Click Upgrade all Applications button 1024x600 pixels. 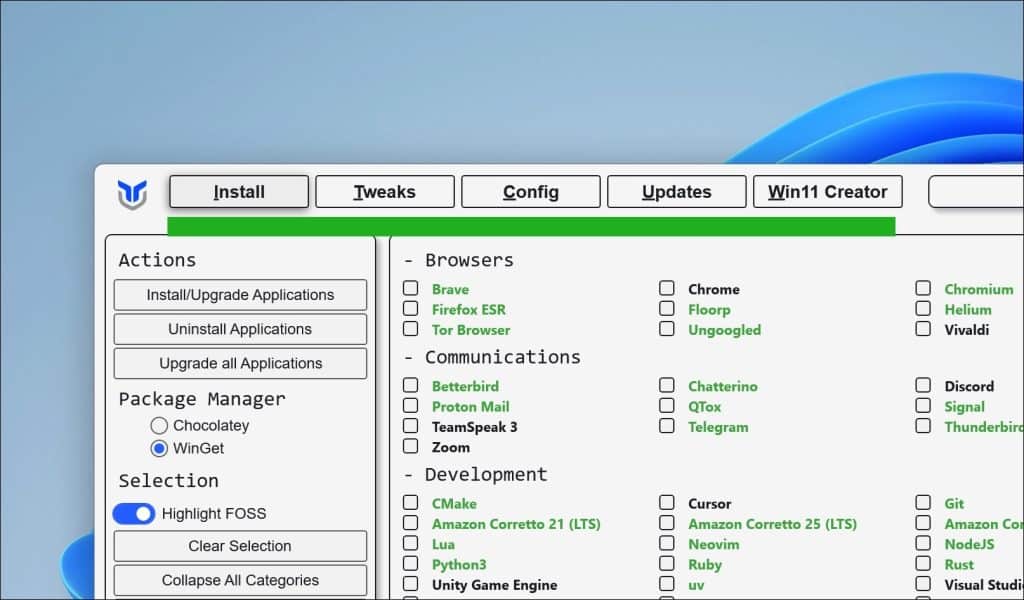click(x=240, y=364)
